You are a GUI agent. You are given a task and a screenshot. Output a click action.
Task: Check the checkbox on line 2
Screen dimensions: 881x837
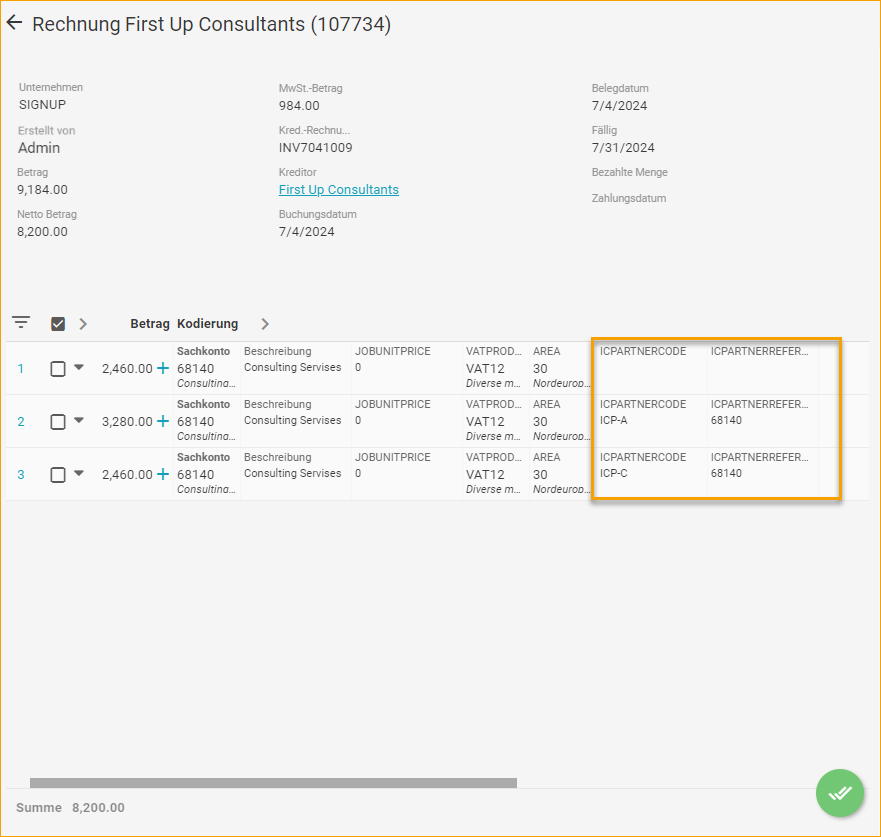coord(57,421)
